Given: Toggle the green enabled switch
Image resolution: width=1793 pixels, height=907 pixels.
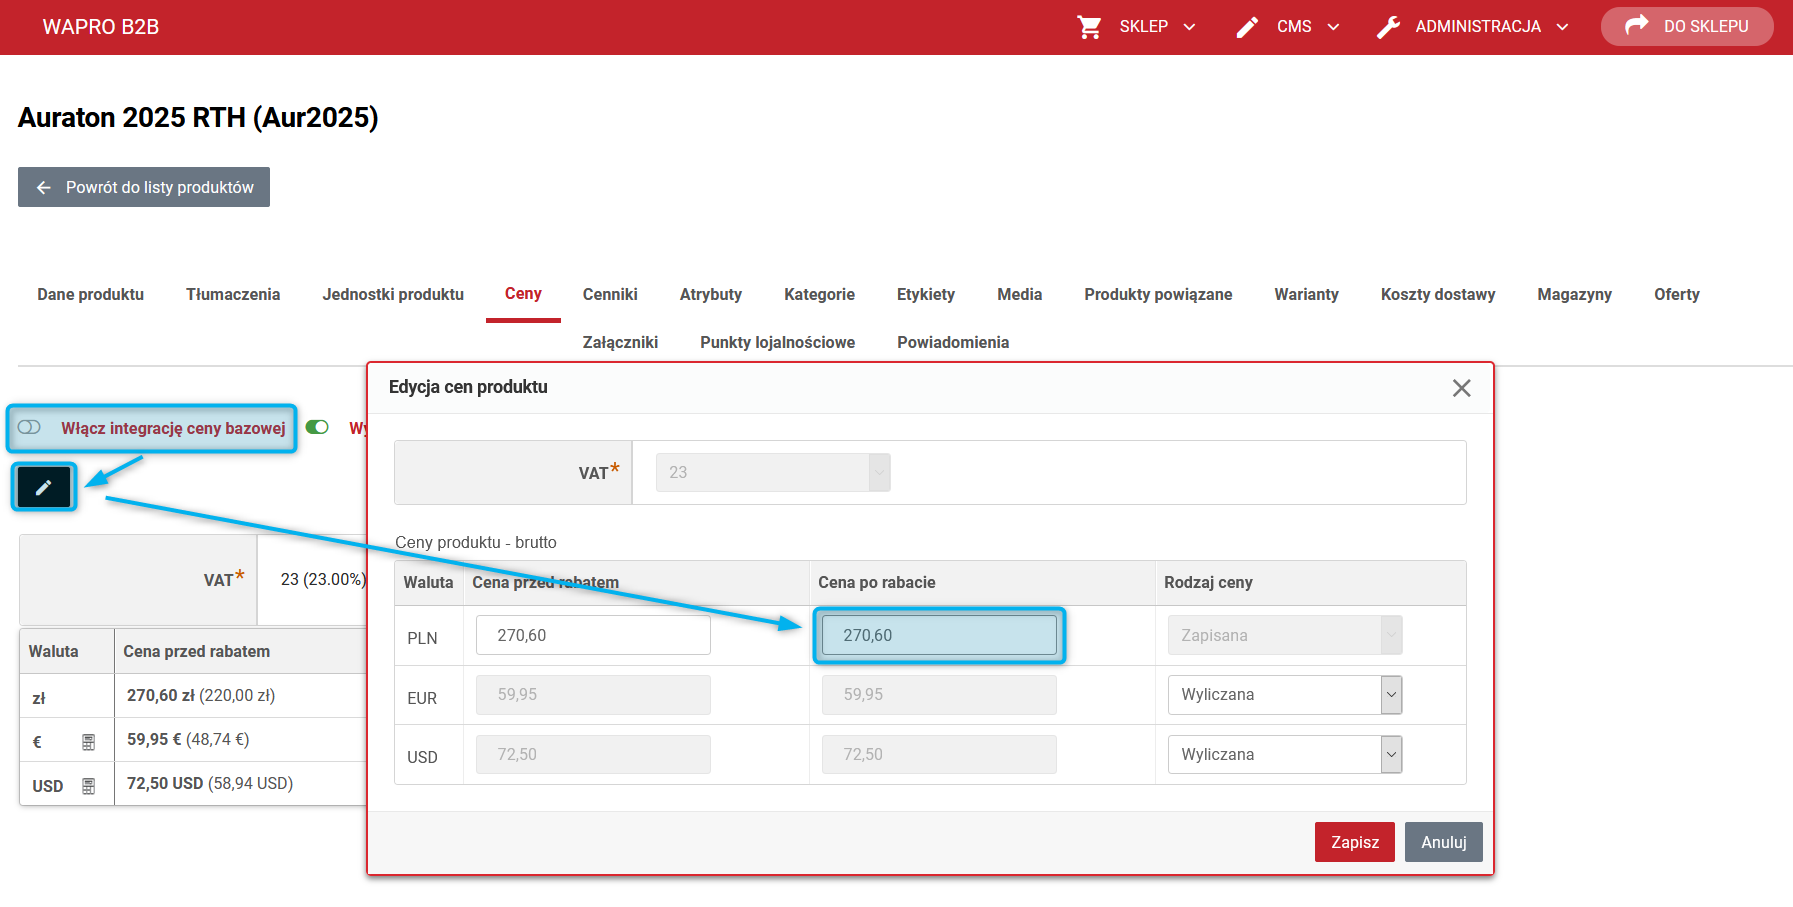Looking at the screenshot, I should coord(317,427).
